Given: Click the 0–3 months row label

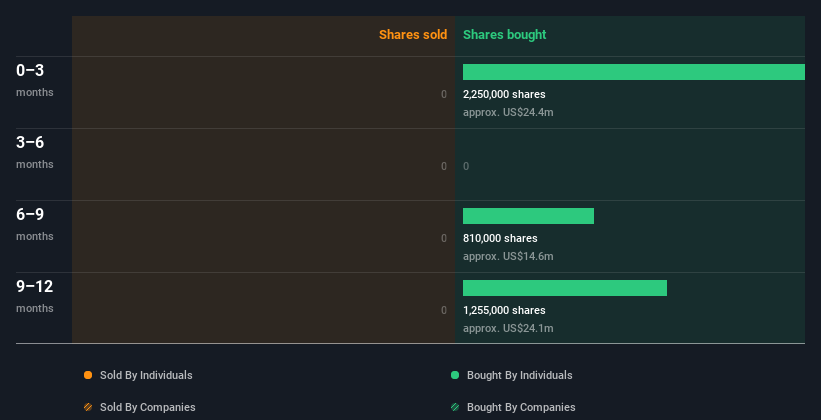Looking at the screenshot, I should point(35,80).
